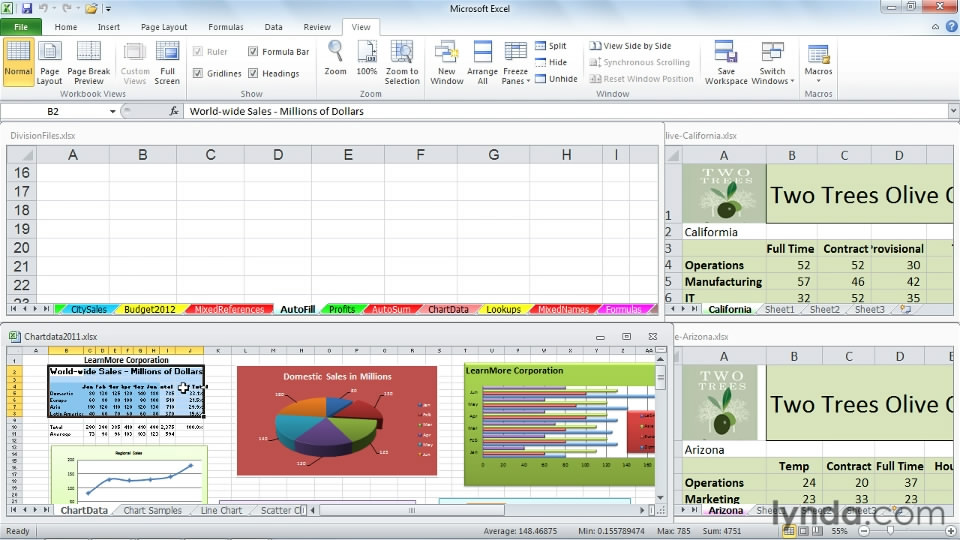
Task: Select the LearnMore Corporation bar chart
Action: [559, 424]
